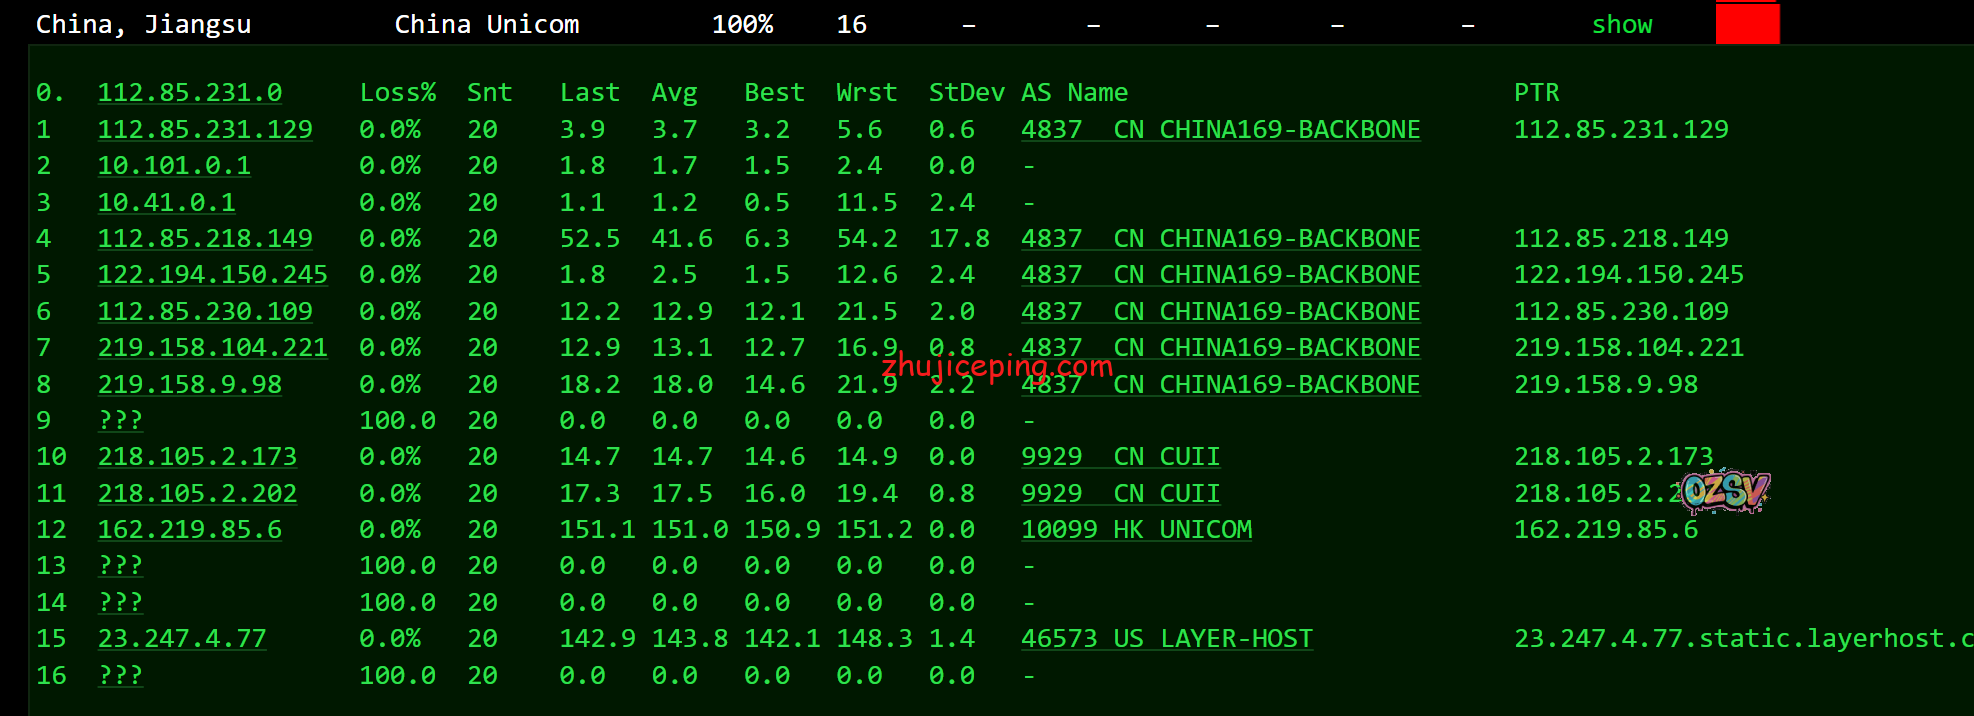Select IP link 122.194.150.245
1974x716 pixels.
tap(212, 275)
